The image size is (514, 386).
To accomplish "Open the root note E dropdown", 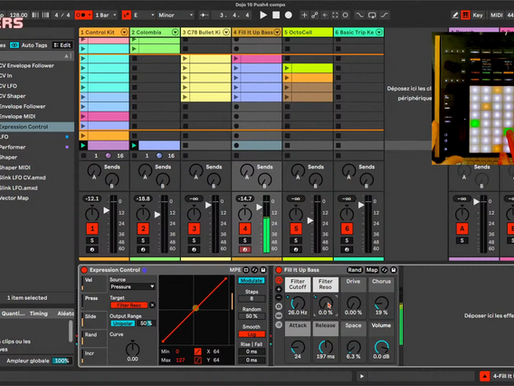I will pyautogui.click(x=144, y=15).
